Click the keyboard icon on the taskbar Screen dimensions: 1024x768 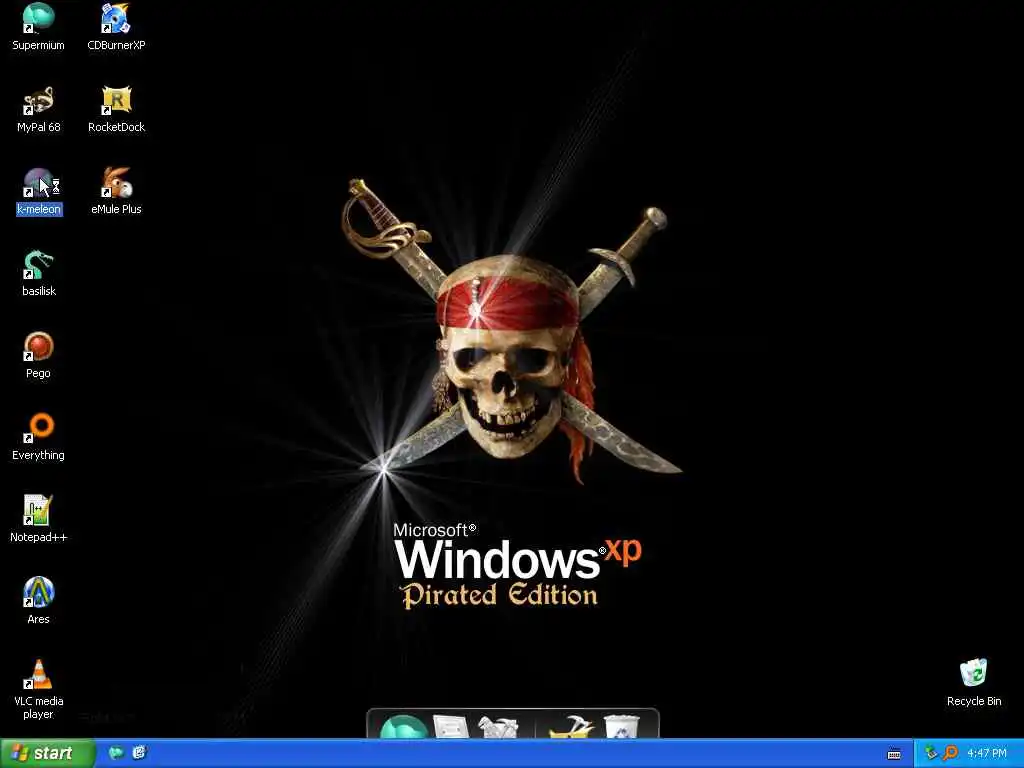tap(894, 754)
